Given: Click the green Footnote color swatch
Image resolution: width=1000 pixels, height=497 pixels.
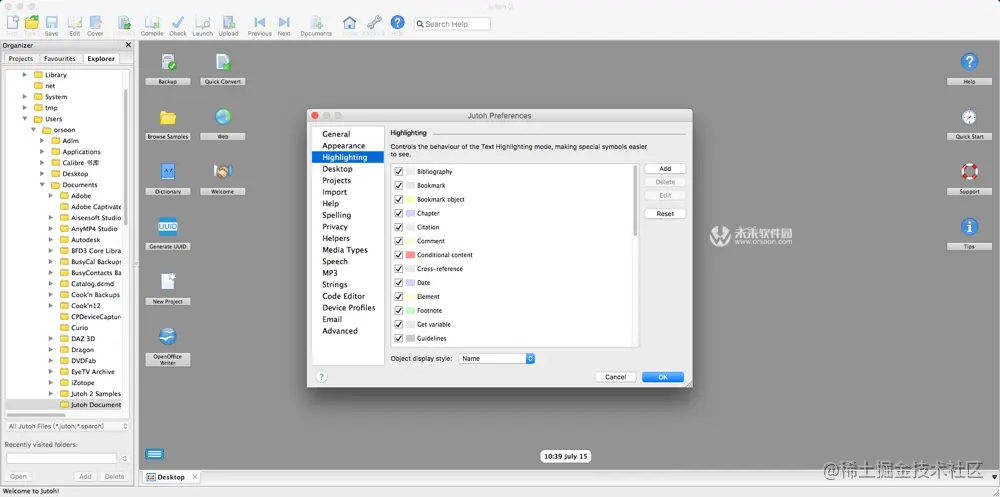Looking at the screenshot, I should click(x=410, y=311).
